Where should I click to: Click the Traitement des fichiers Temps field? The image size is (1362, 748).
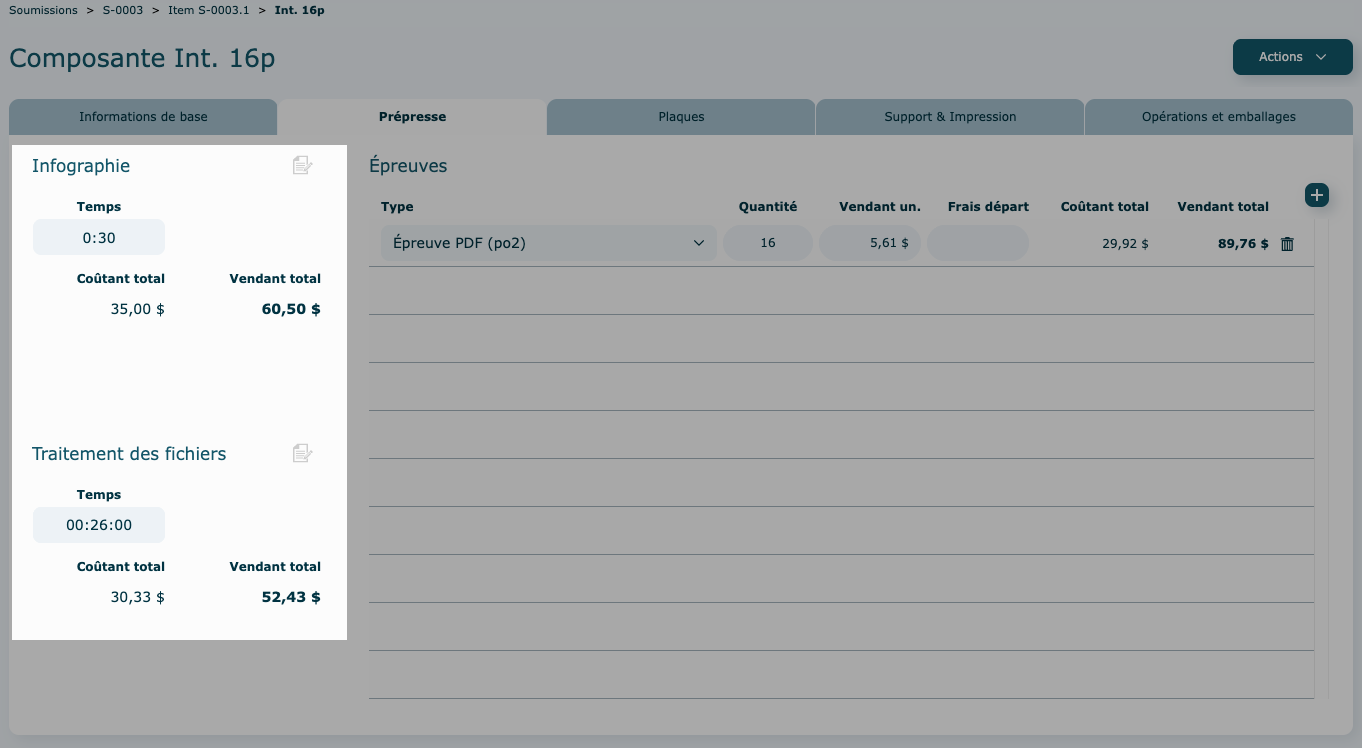(x=99, y=525)
